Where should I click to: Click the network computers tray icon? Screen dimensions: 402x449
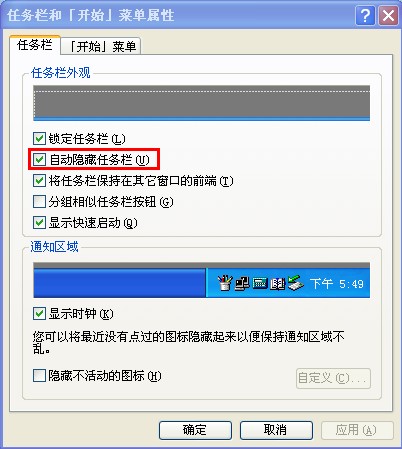coord(242,283)
